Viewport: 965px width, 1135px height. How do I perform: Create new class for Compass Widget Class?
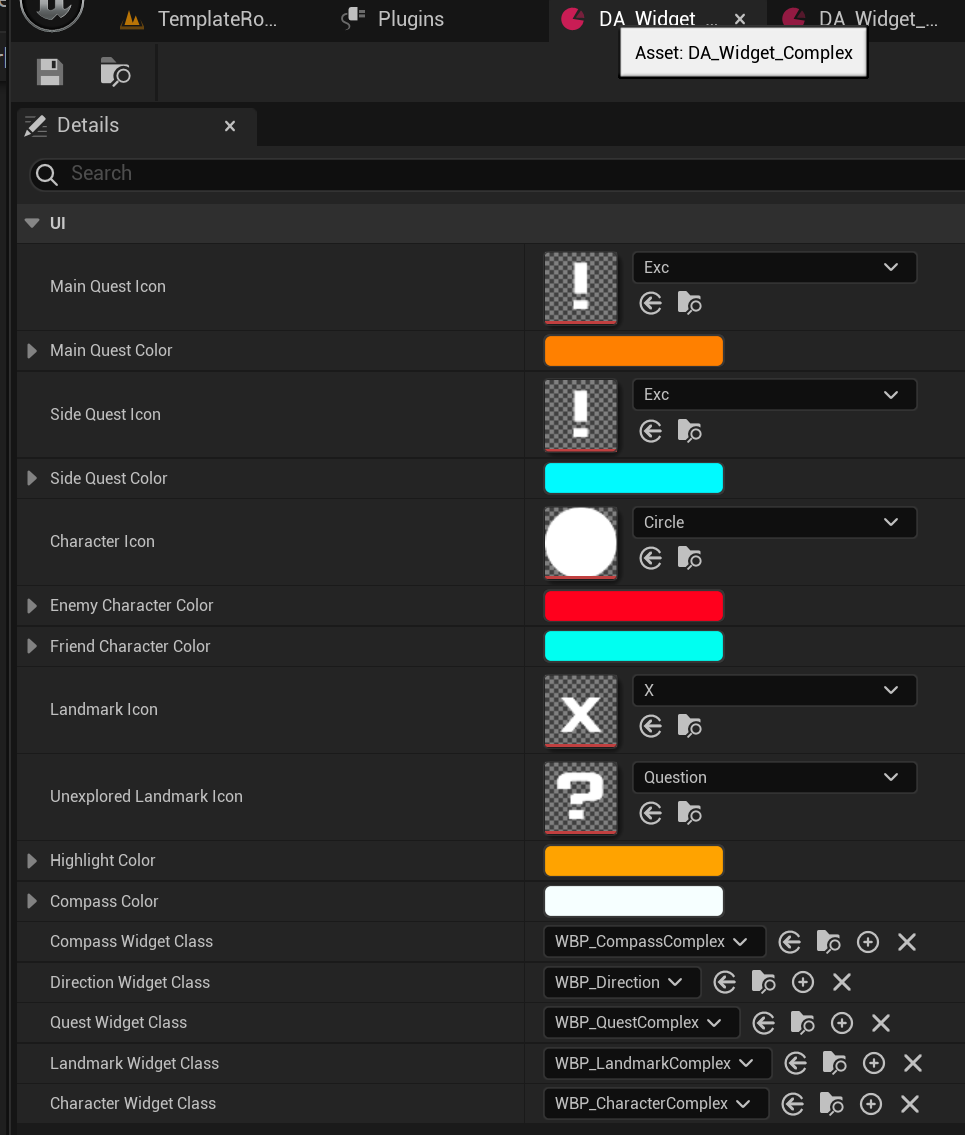click(867, 942)
